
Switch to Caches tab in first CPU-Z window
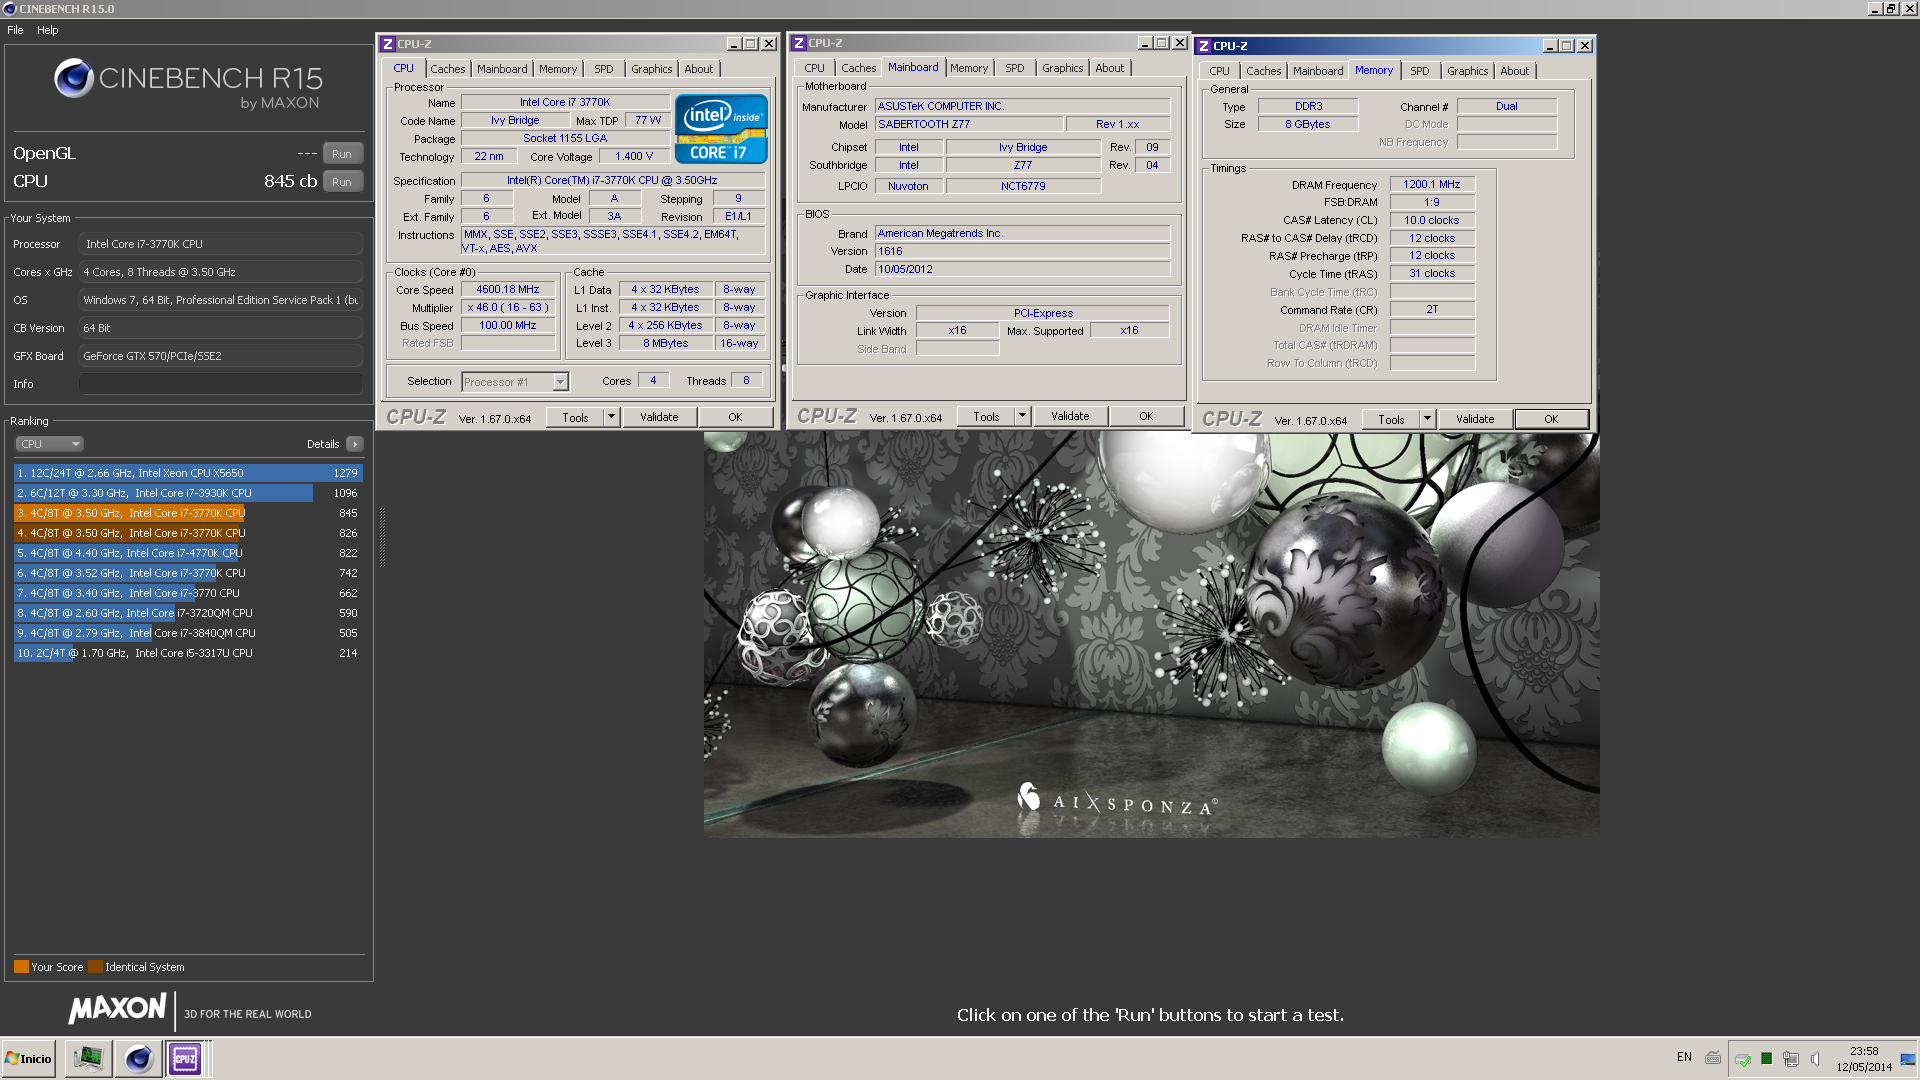coord(448,69)
